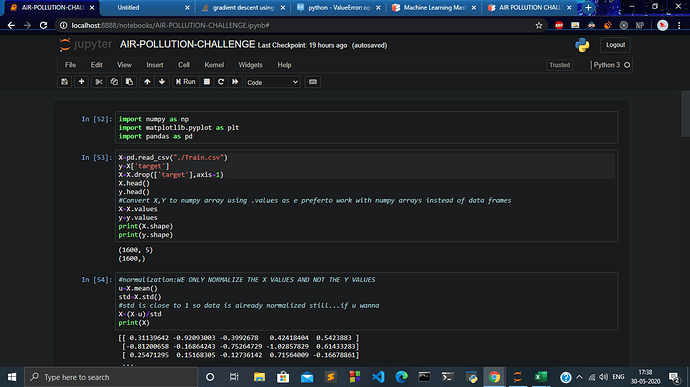Go back in browser history
Image resolution: width=690 pixels, height=387 pixels.
[11, 26]
